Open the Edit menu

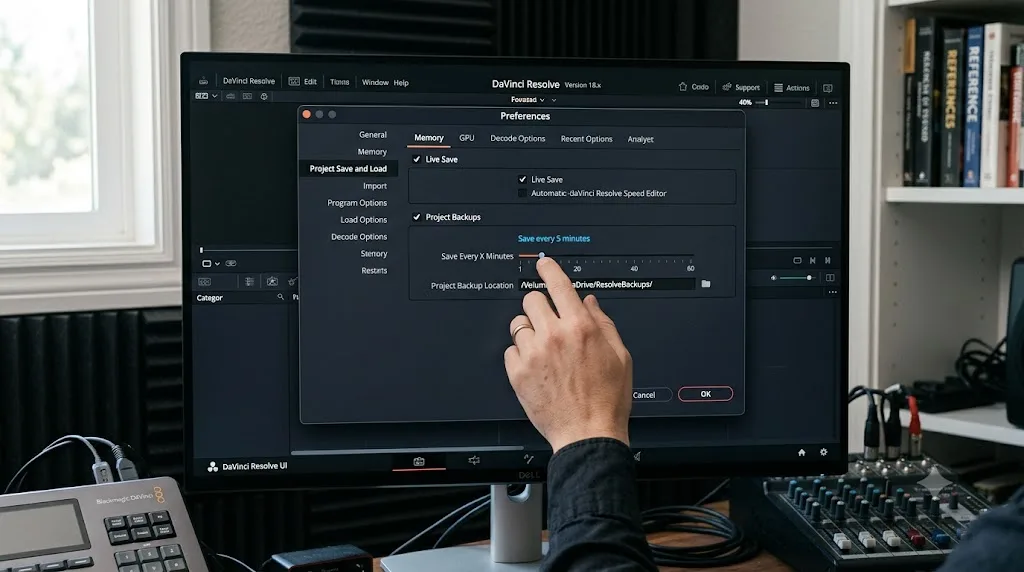point(310,82)
